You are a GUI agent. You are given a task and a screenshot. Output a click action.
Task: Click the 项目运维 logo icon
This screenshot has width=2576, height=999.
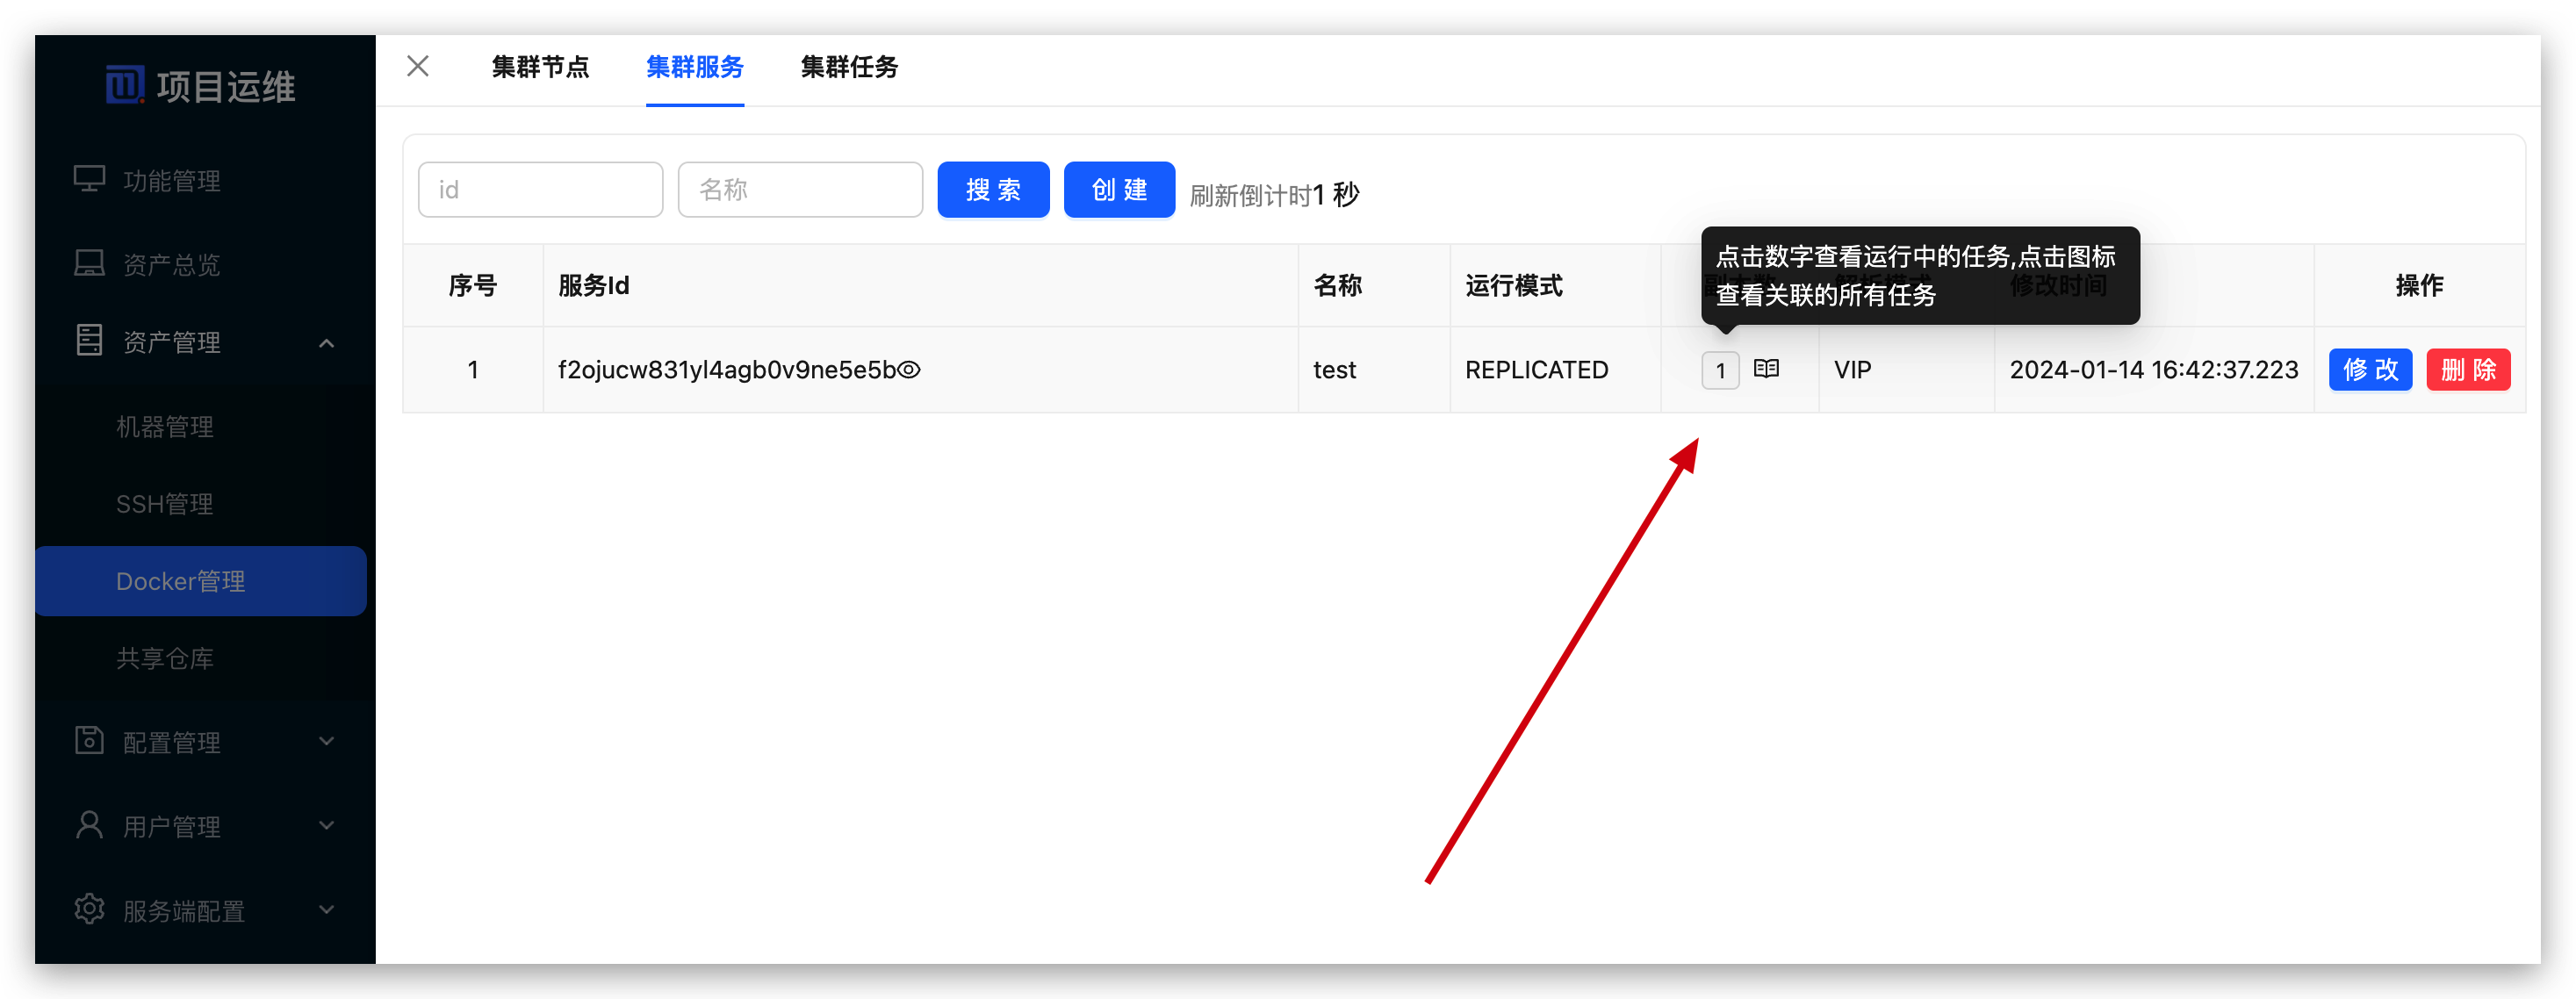click(x=125, y=84)
